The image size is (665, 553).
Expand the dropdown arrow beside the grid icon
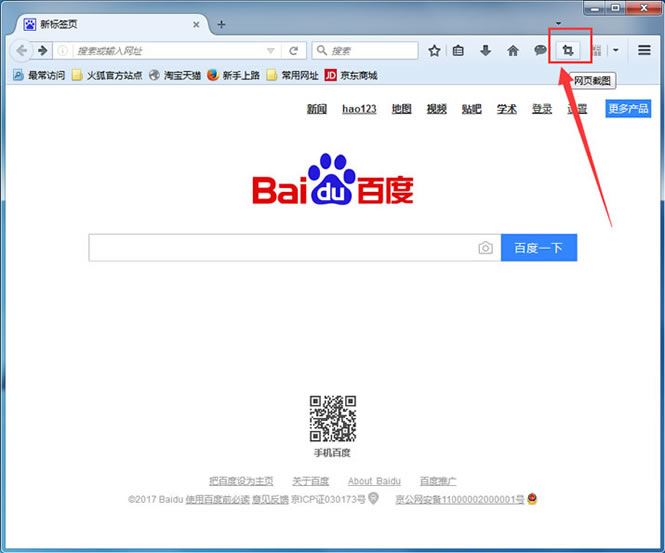(616, 50)
